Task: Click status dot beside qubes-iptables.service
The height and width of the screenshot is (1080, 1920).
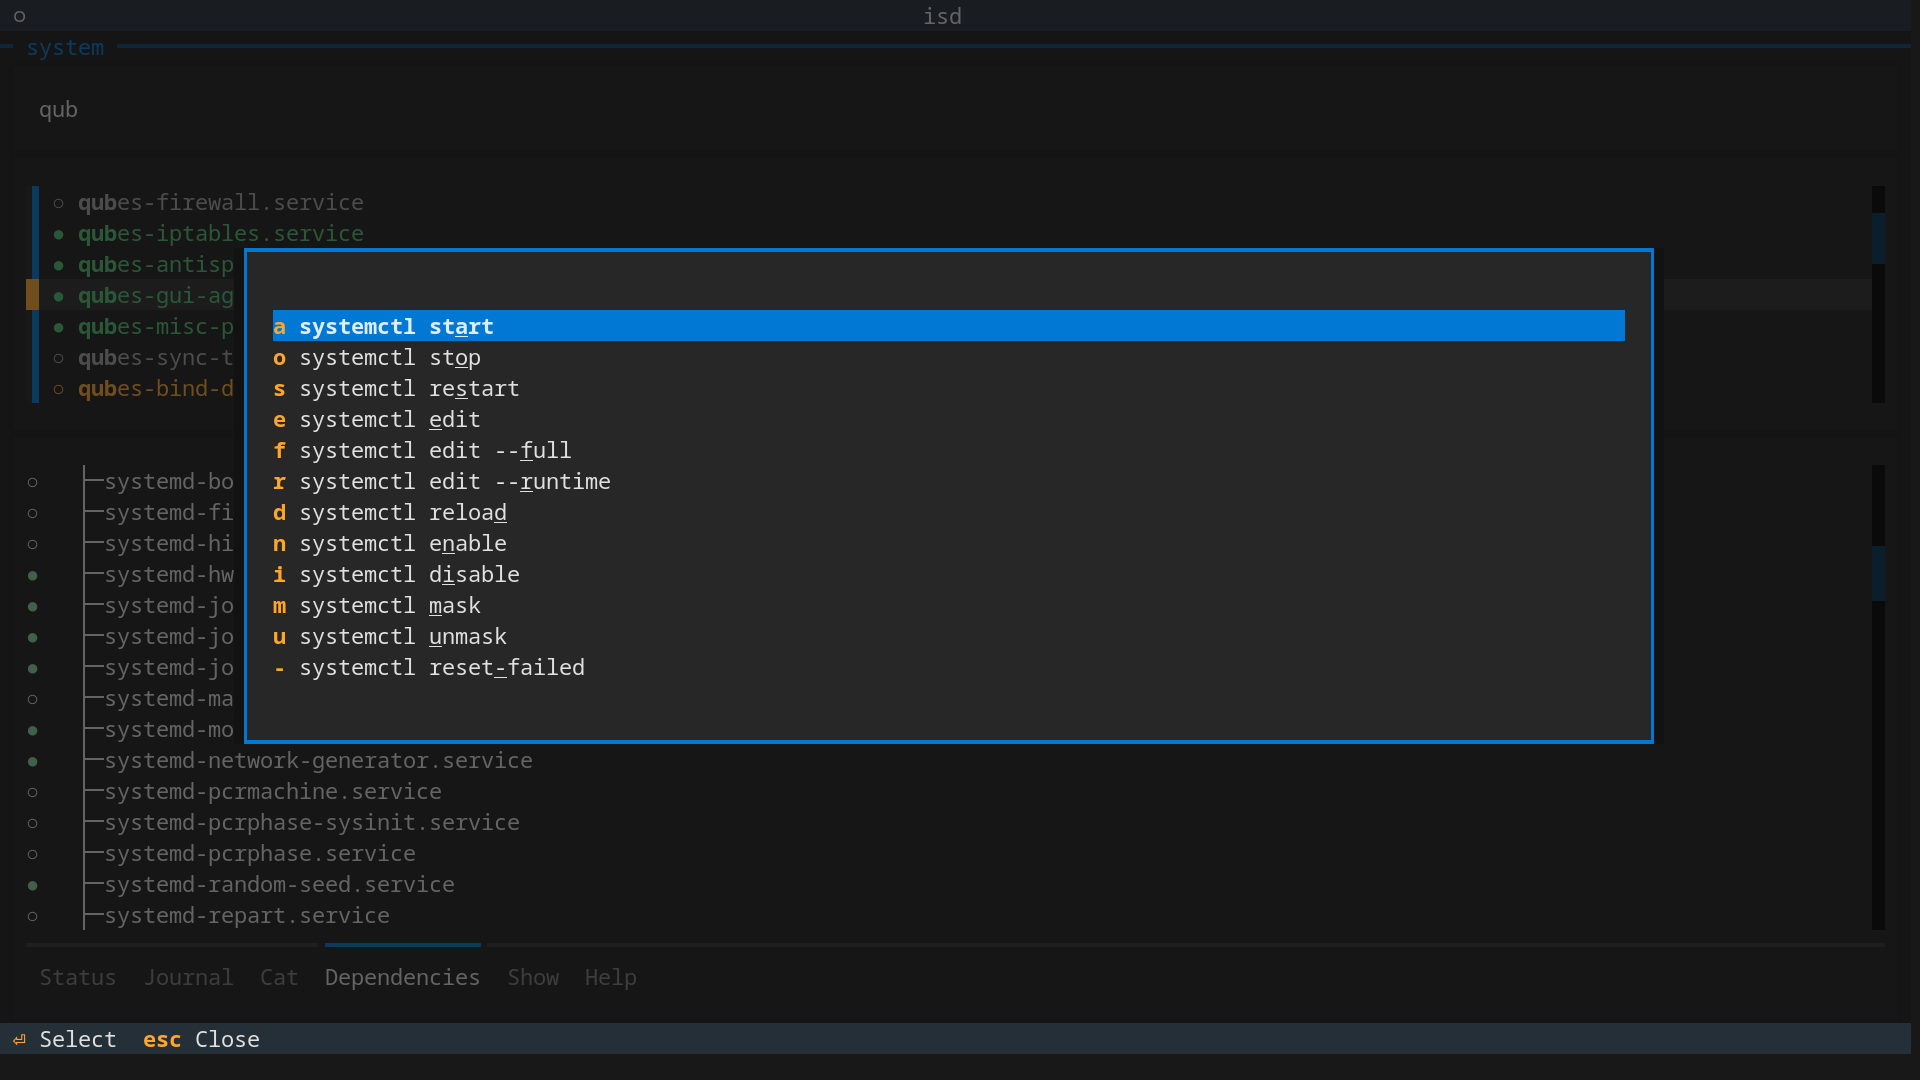Action: tap(58, 234)
